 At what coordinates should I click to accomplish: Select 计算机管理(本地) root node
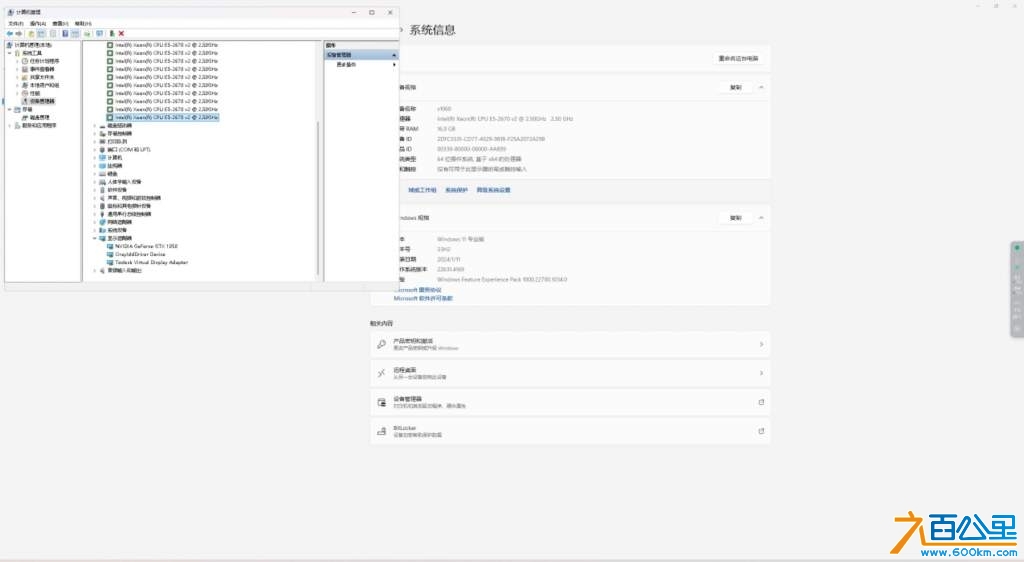click(x=33, y=45)
